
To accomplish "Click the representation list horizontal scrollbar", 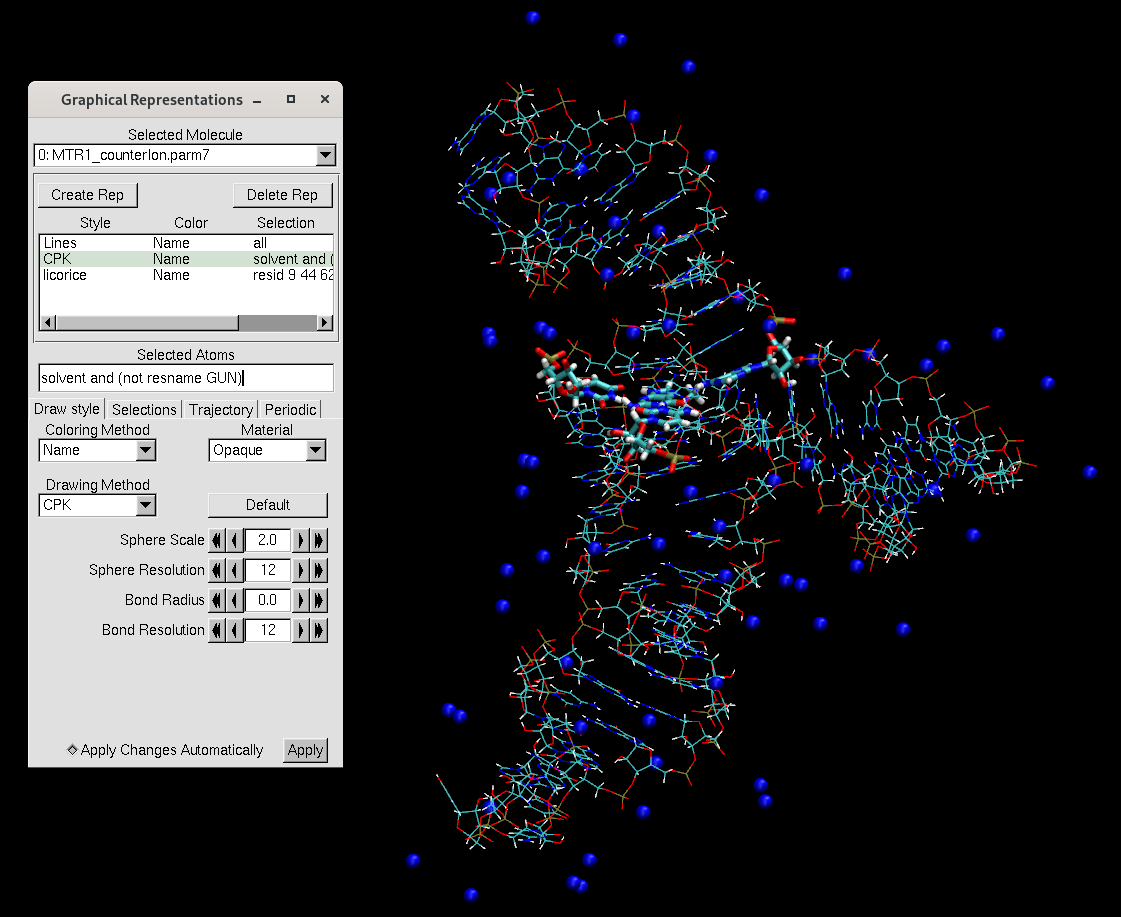I will click(148, 323).
